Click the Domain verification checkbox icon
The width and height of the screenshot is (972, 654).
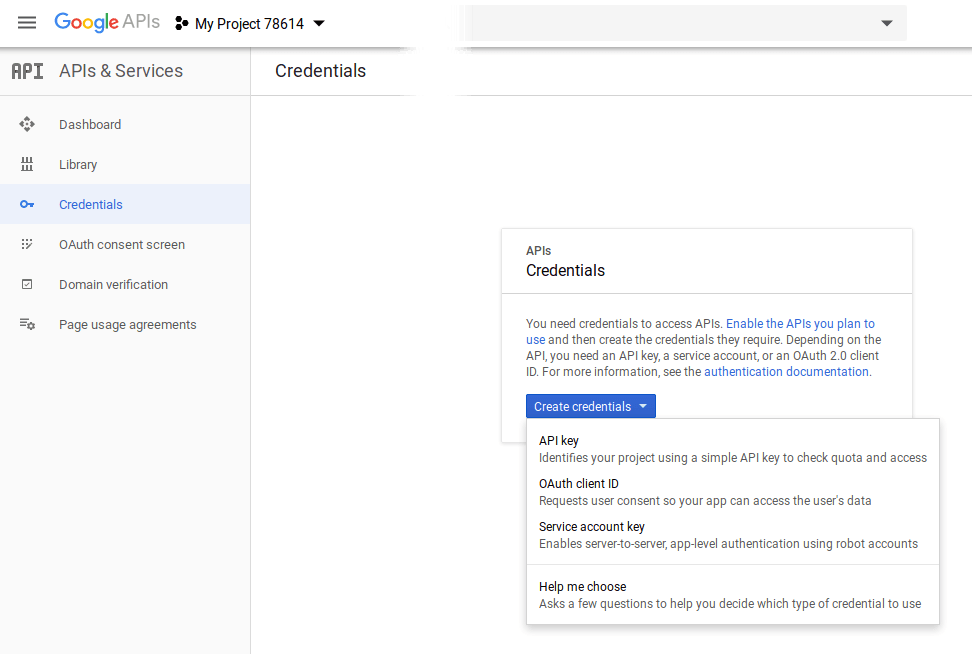pyautogui.click(x=27, y=285)
